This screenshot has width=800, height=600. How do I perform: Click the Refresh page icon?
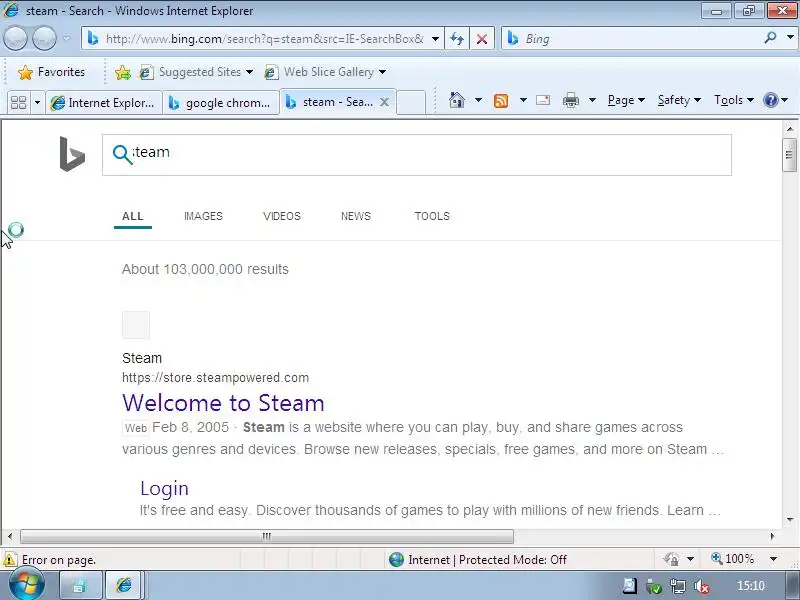pos(457,39)
